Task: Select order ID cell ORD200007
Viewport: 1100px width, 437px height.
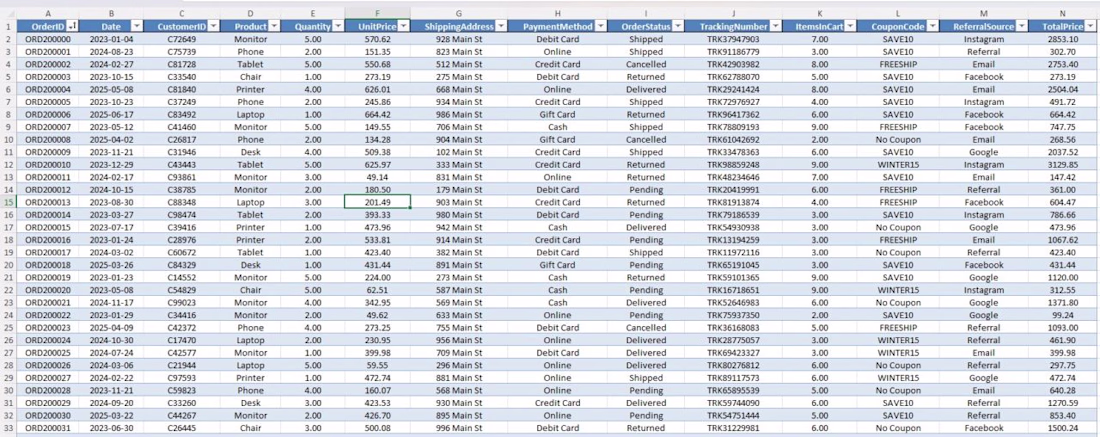Action: click(48, 127)
